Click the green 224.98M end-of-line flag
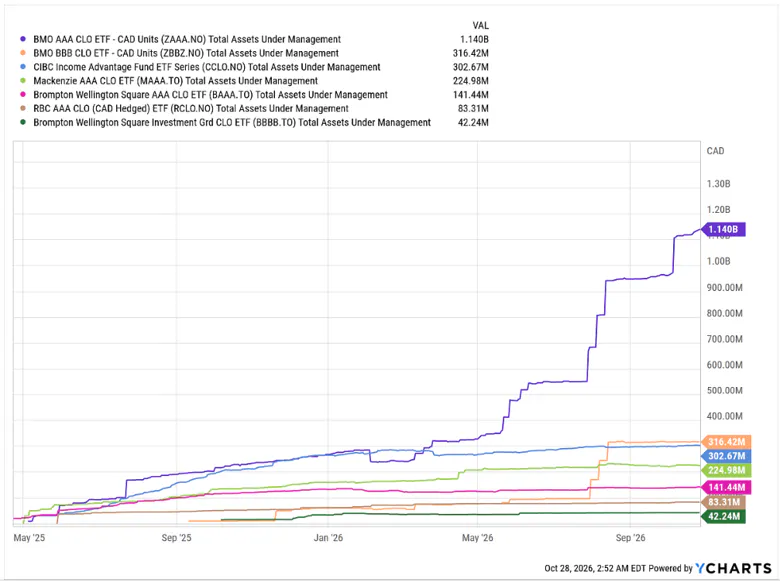The height and width of the screenshot is (582, 780). point(726,470)
